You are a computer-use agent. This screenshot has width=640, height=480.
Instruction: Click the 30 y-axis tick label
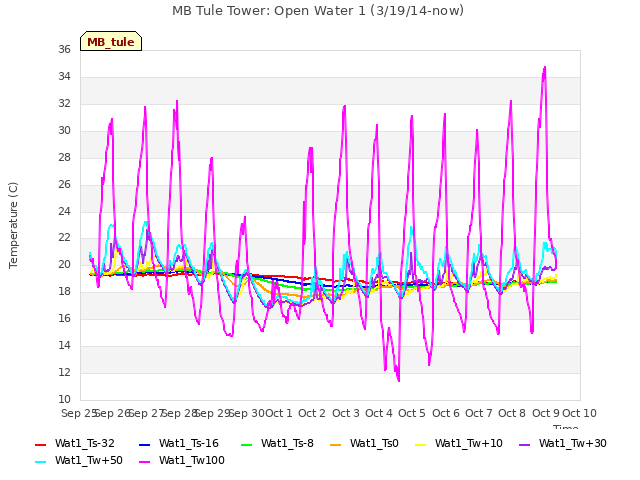pos(64,130)
